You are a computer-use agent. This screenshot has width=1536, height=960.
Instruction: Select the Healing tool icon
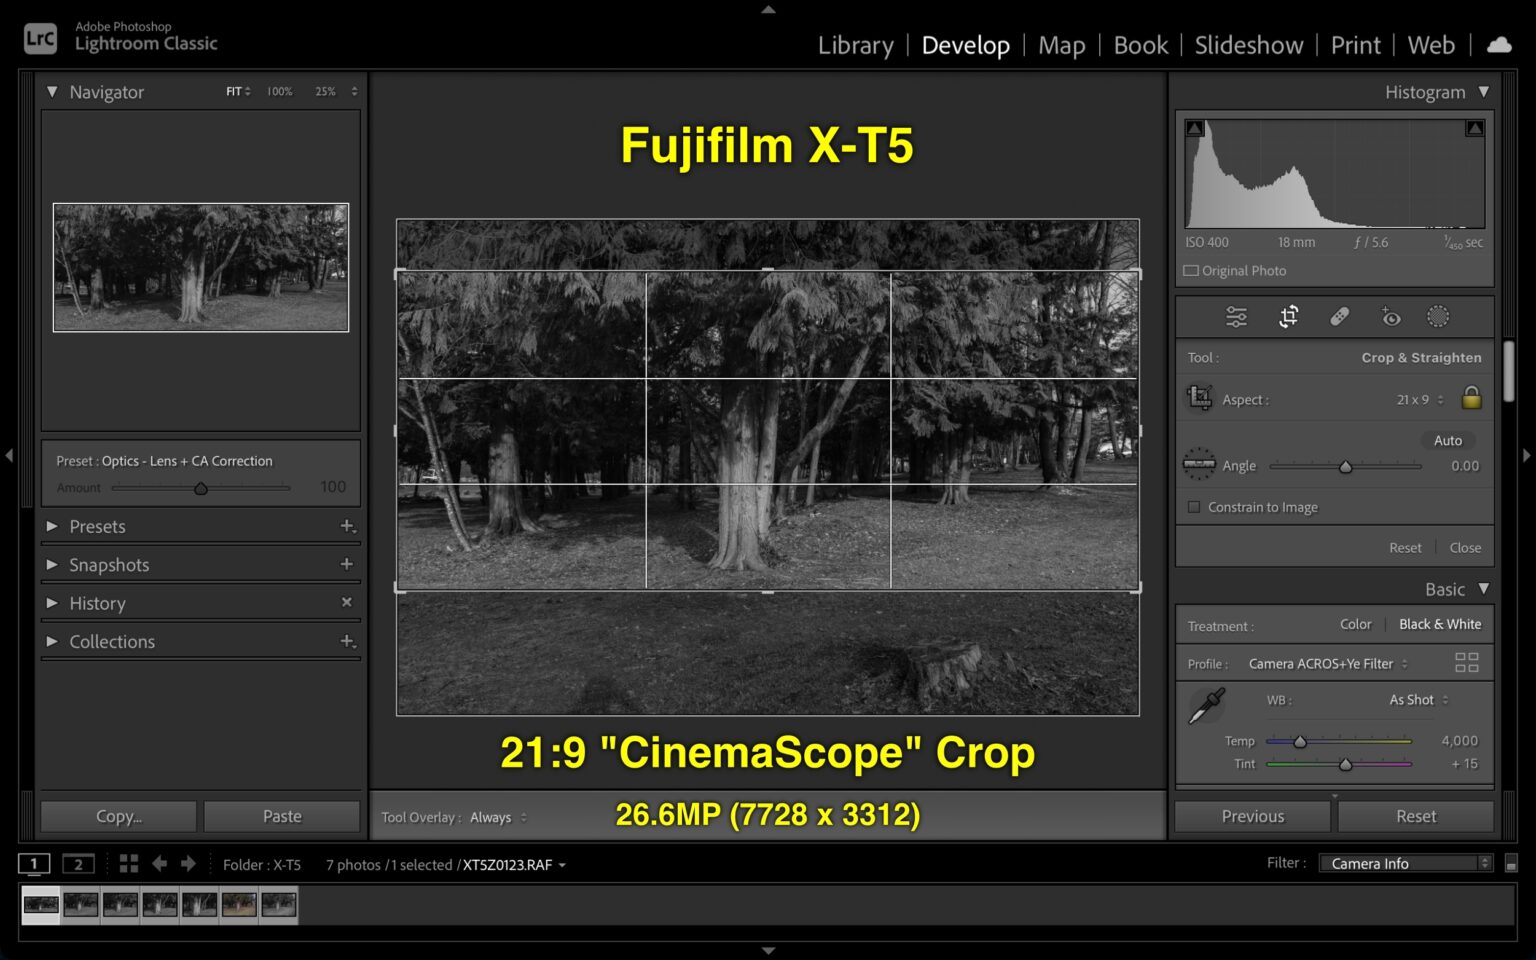coord(1340,316)
